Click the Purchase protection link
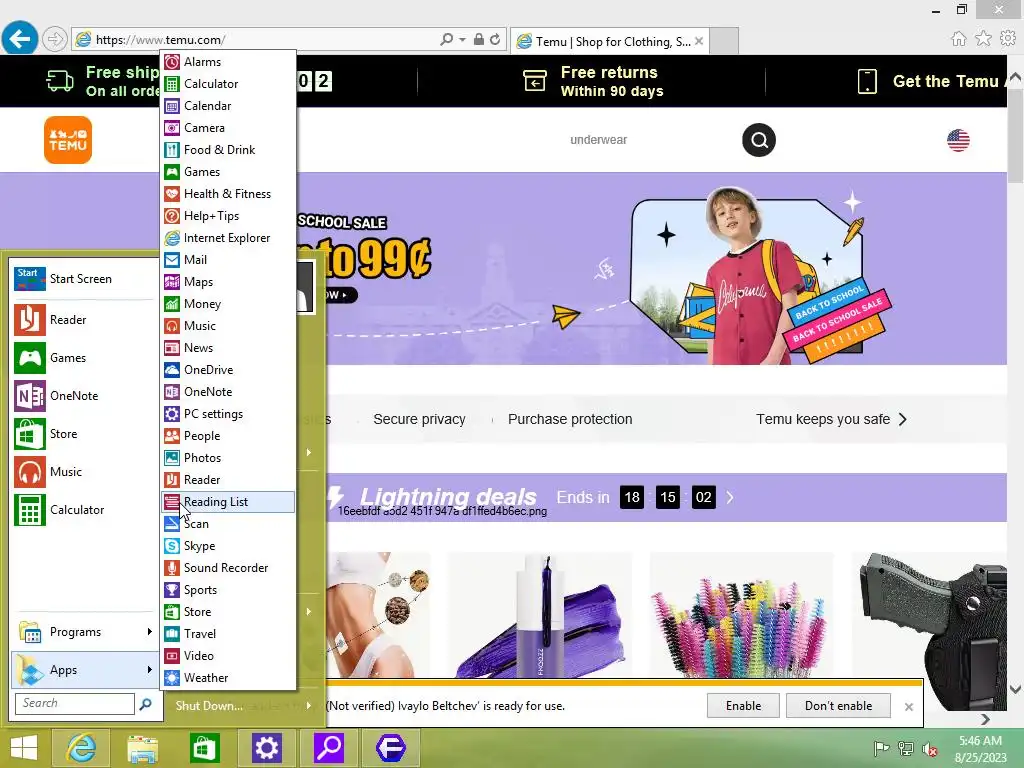The width and height of the screenshot is (1024, 768). 570,419
